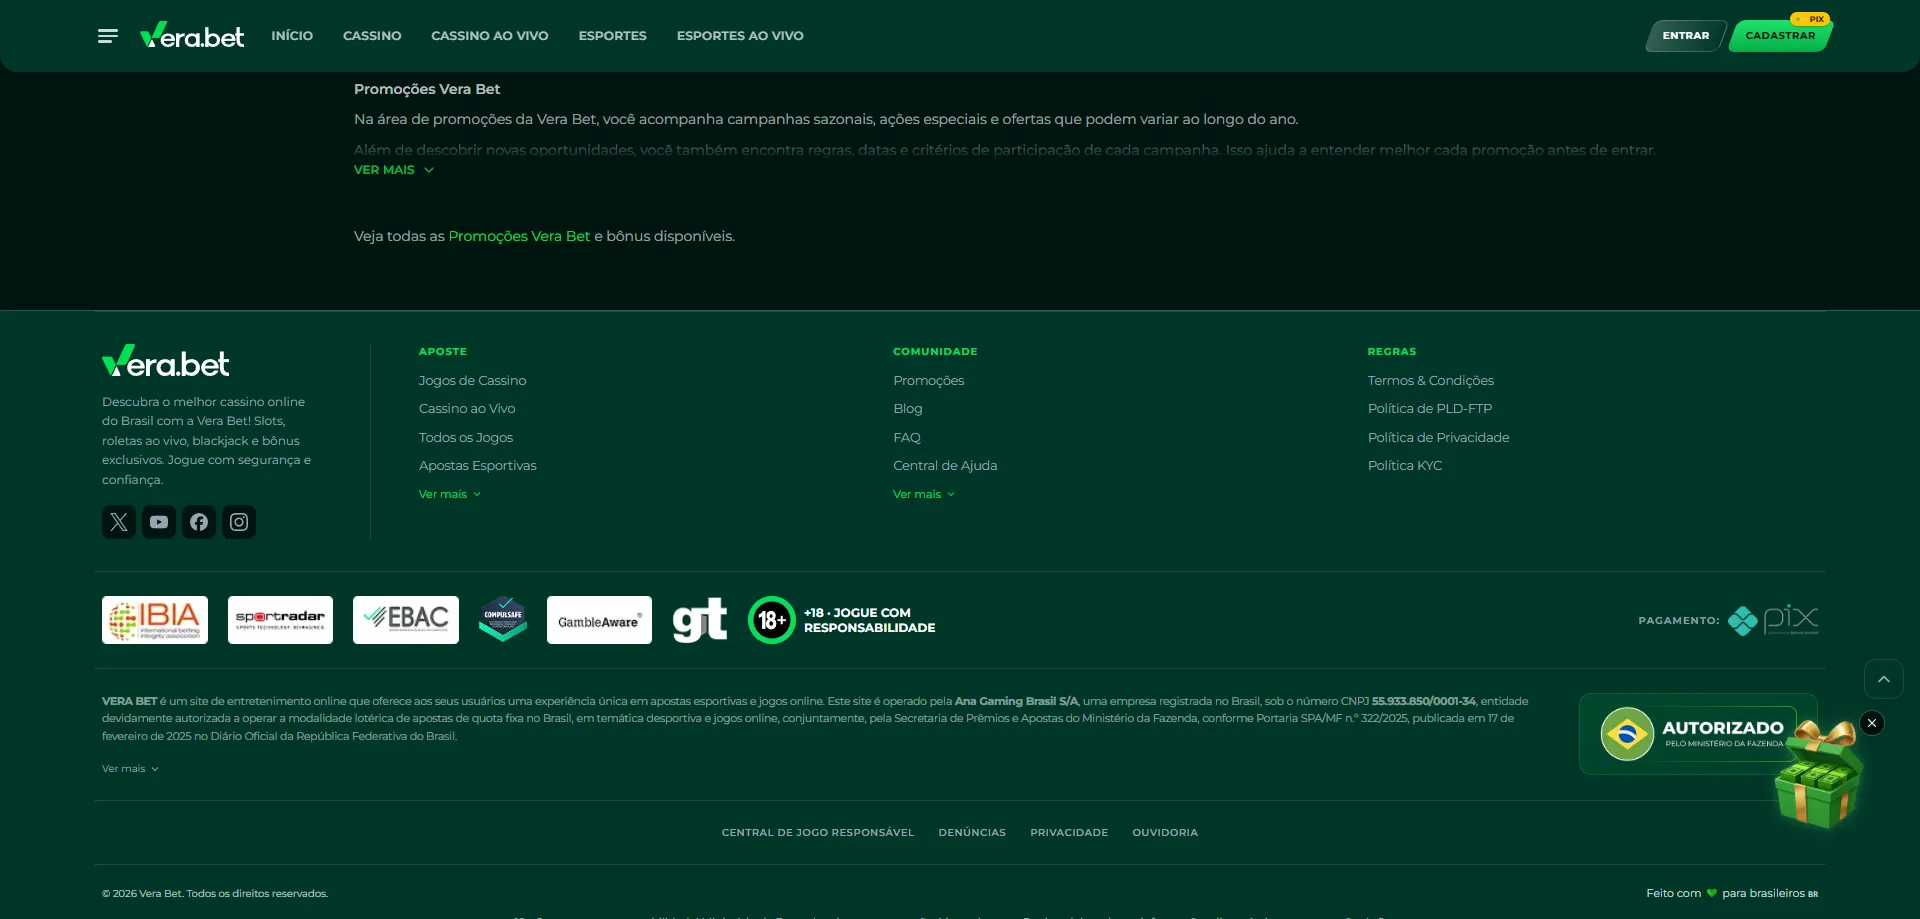This screenshot has width=1920, height=919.
Task: Open Política KYC link
Action: [1405, 466]
